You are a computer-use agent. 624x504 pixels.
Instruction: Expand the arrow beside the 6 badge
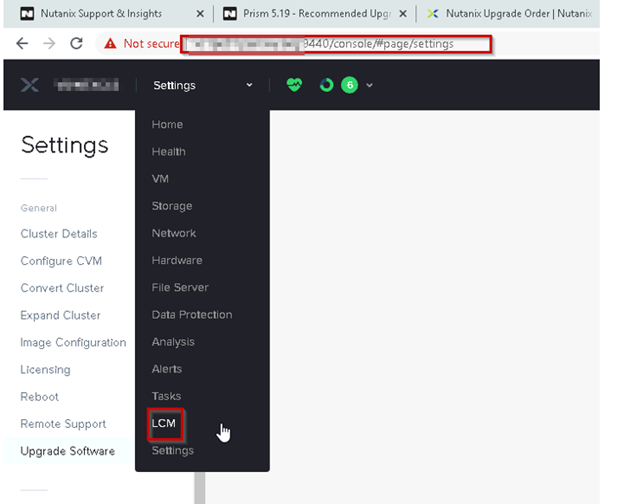pos(369,85)
